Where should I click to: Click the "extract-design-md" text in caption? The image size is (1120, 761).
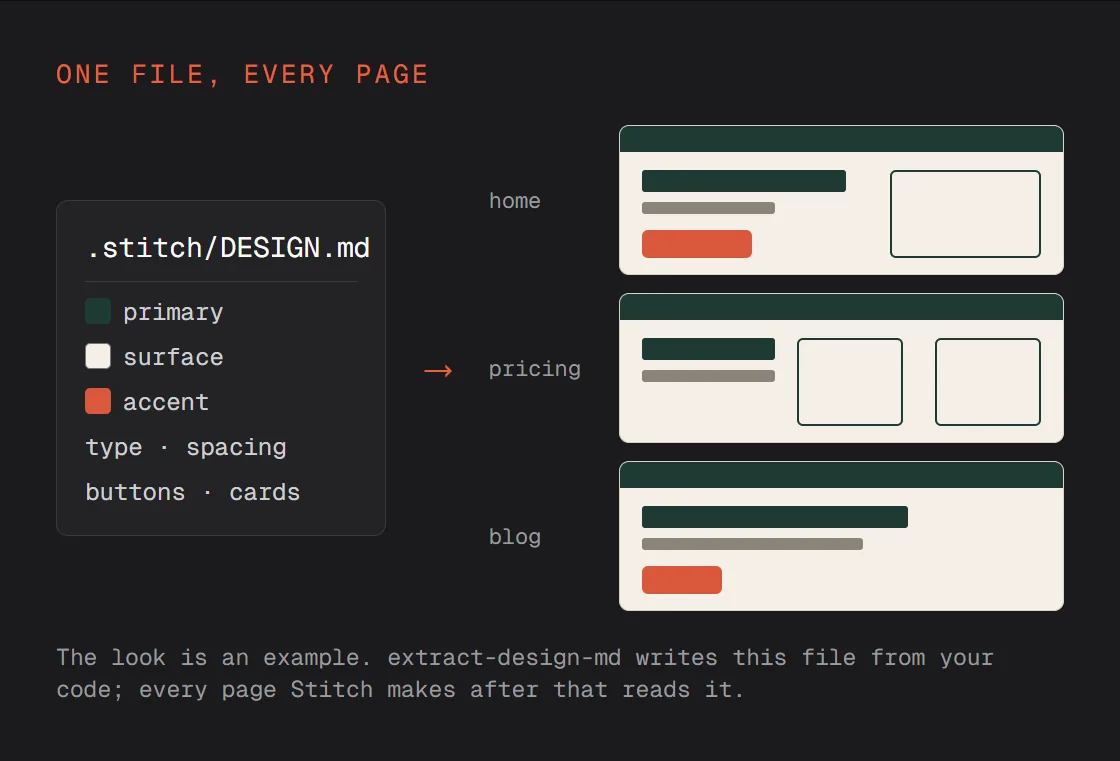tap(504, 657)
